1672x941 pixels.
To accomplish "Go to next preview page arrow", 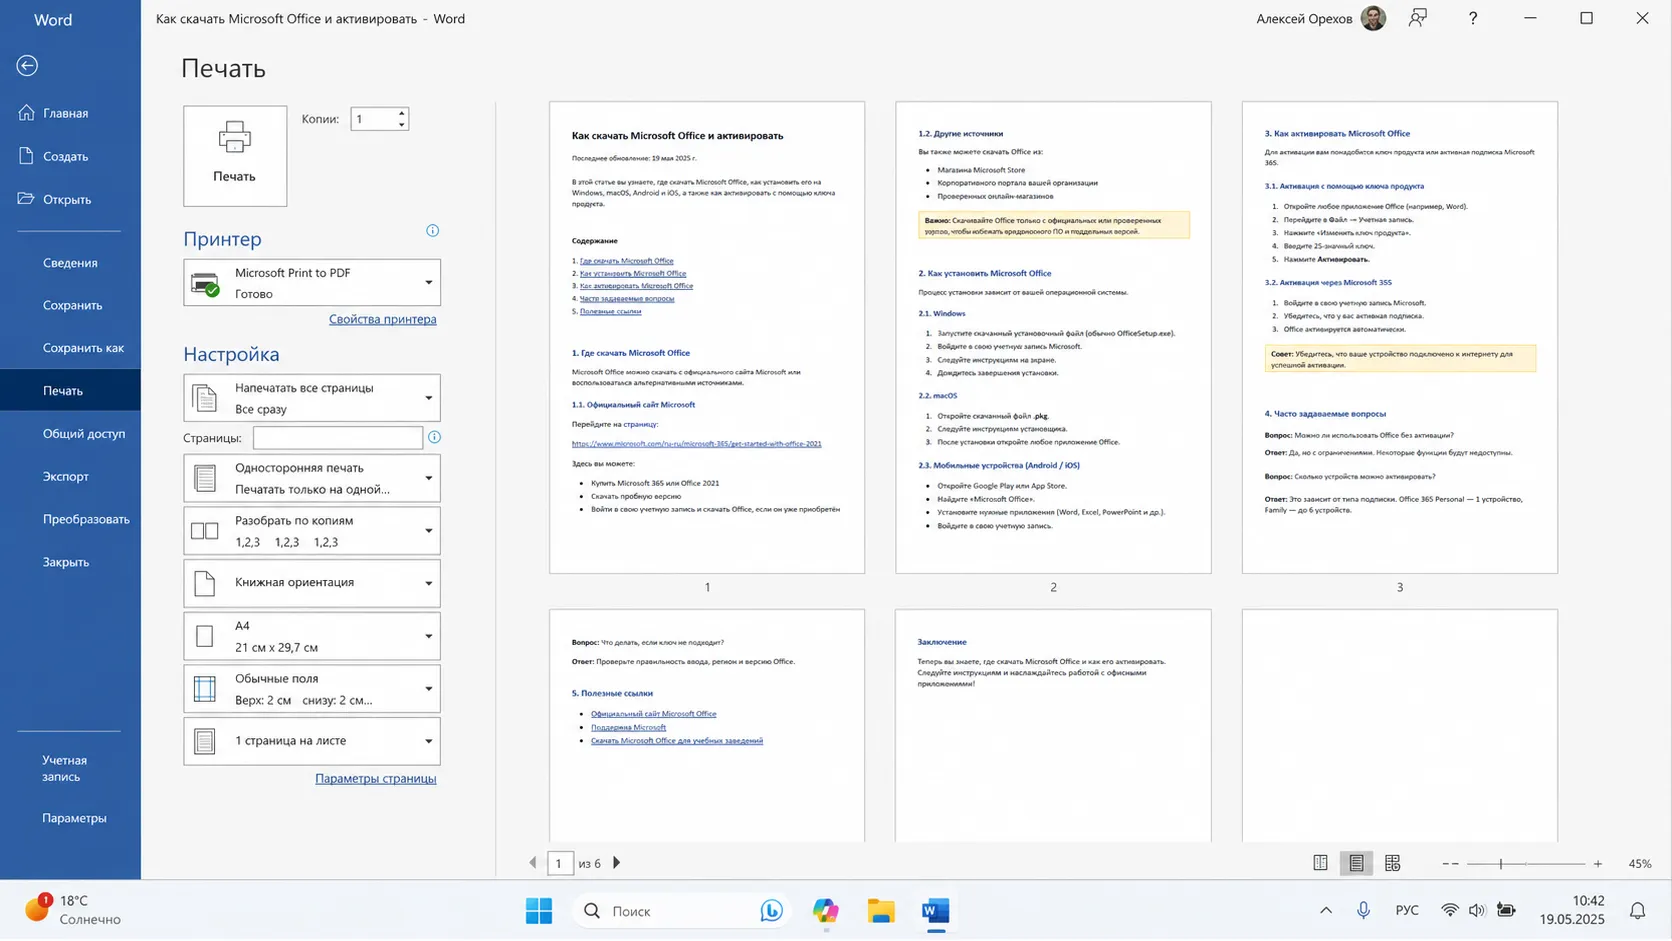I will tap(616, 863).
